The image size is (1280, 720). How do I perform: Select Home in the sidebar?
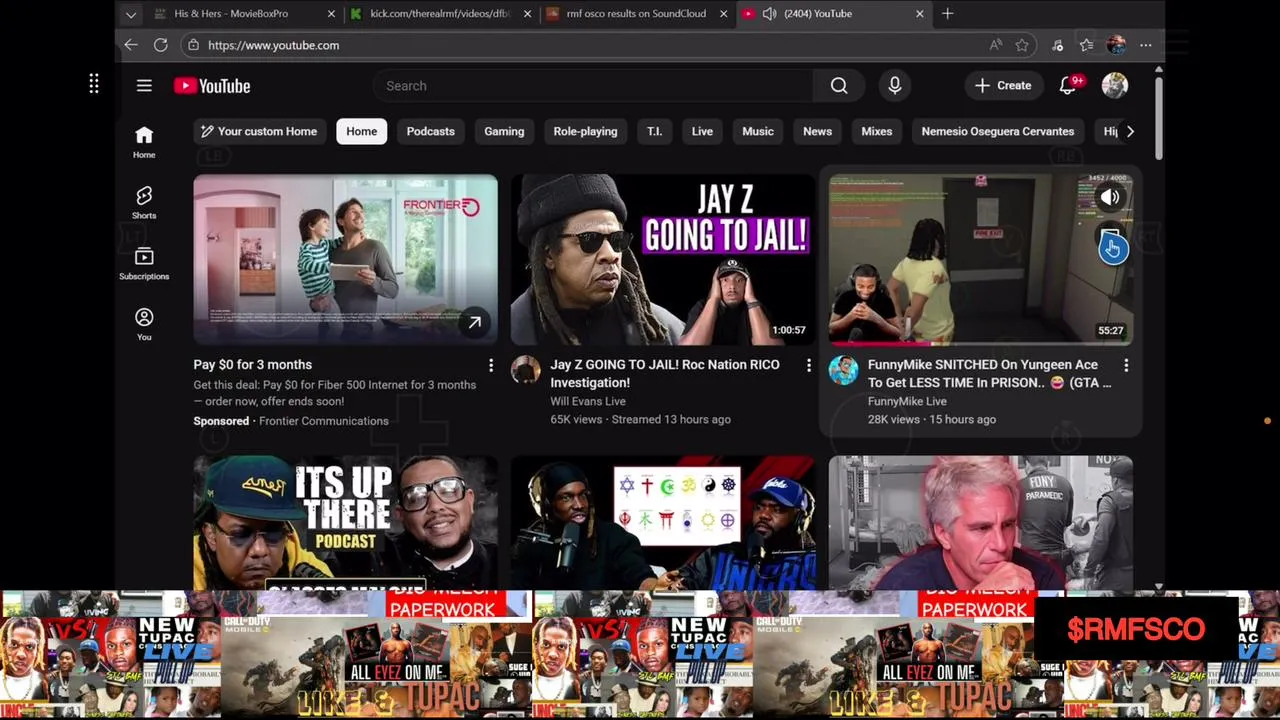point(144,141)
